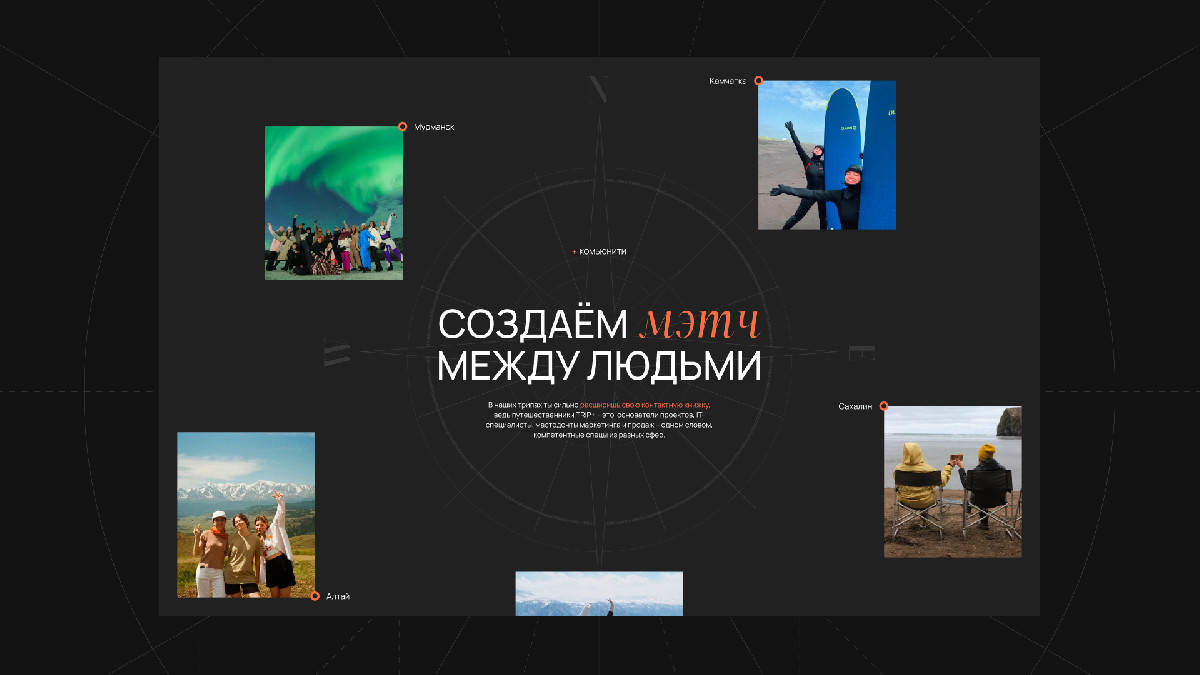This screenshot has height=675, width=1200.
Task: Click the orange marker beside Алтай
Action: [315, 596]
